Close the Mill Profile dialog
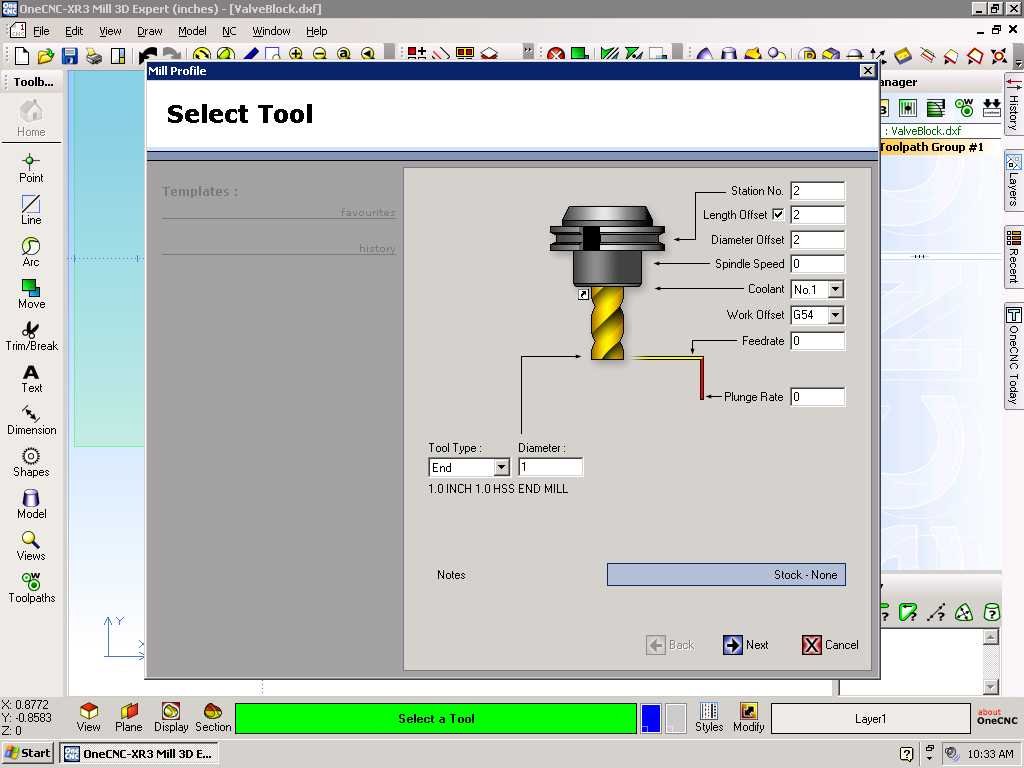 867,71
